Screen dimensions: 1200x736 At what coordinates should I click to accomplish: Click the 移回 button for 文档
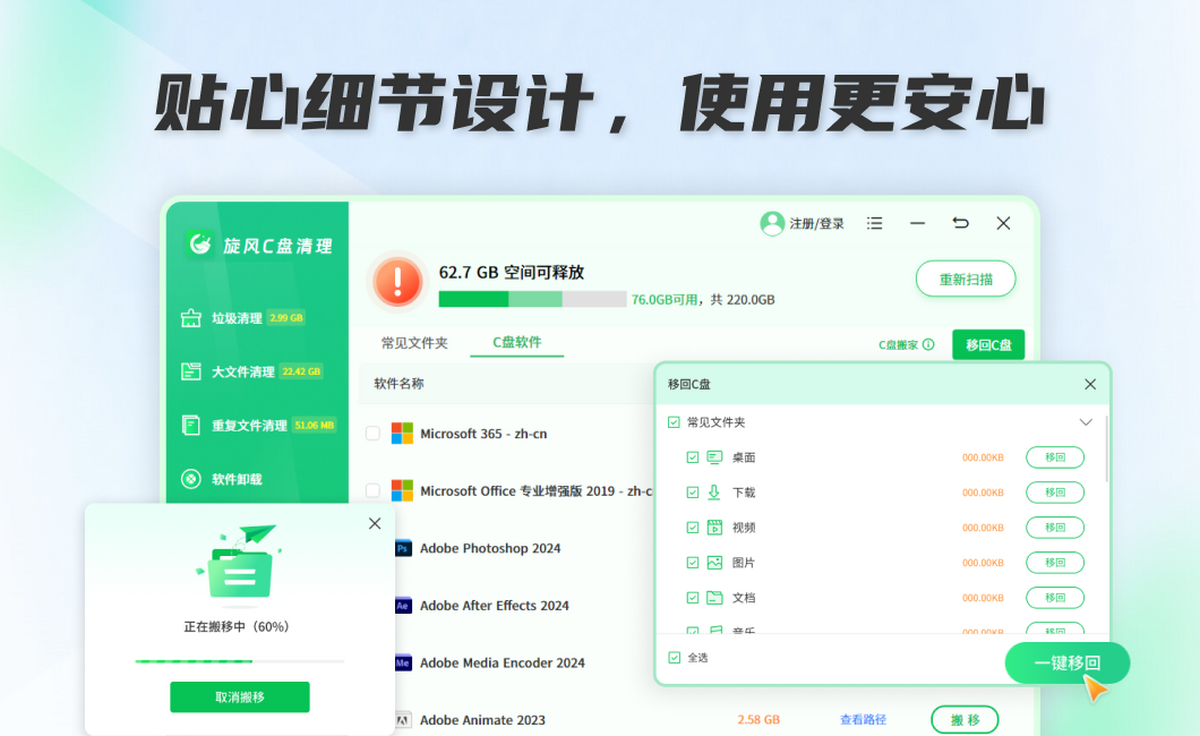[x=1055, y=597]
